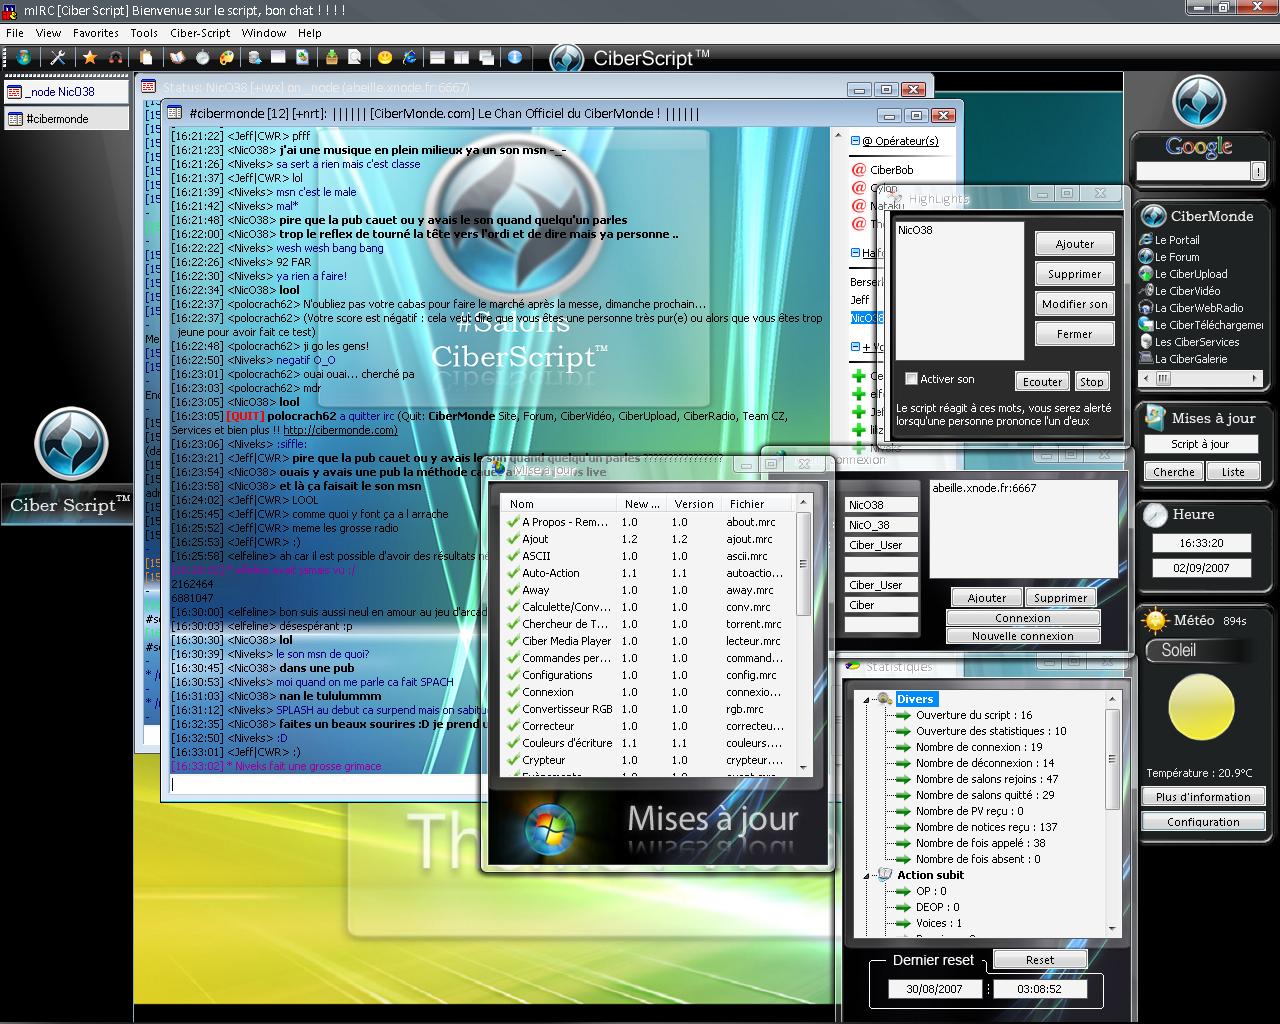Open the View menu
Screen dimensions: 1280x1024
tap(48, 33)
